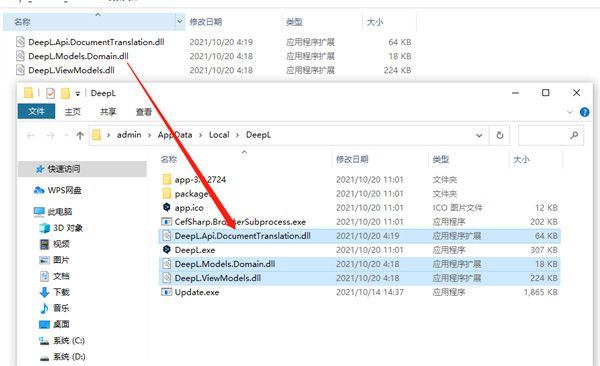The height and width of the screenshot is (366, 600).
Task: Select CefSharp.BrowserSubprocess.exe file name
Action: tap(240, 222)
